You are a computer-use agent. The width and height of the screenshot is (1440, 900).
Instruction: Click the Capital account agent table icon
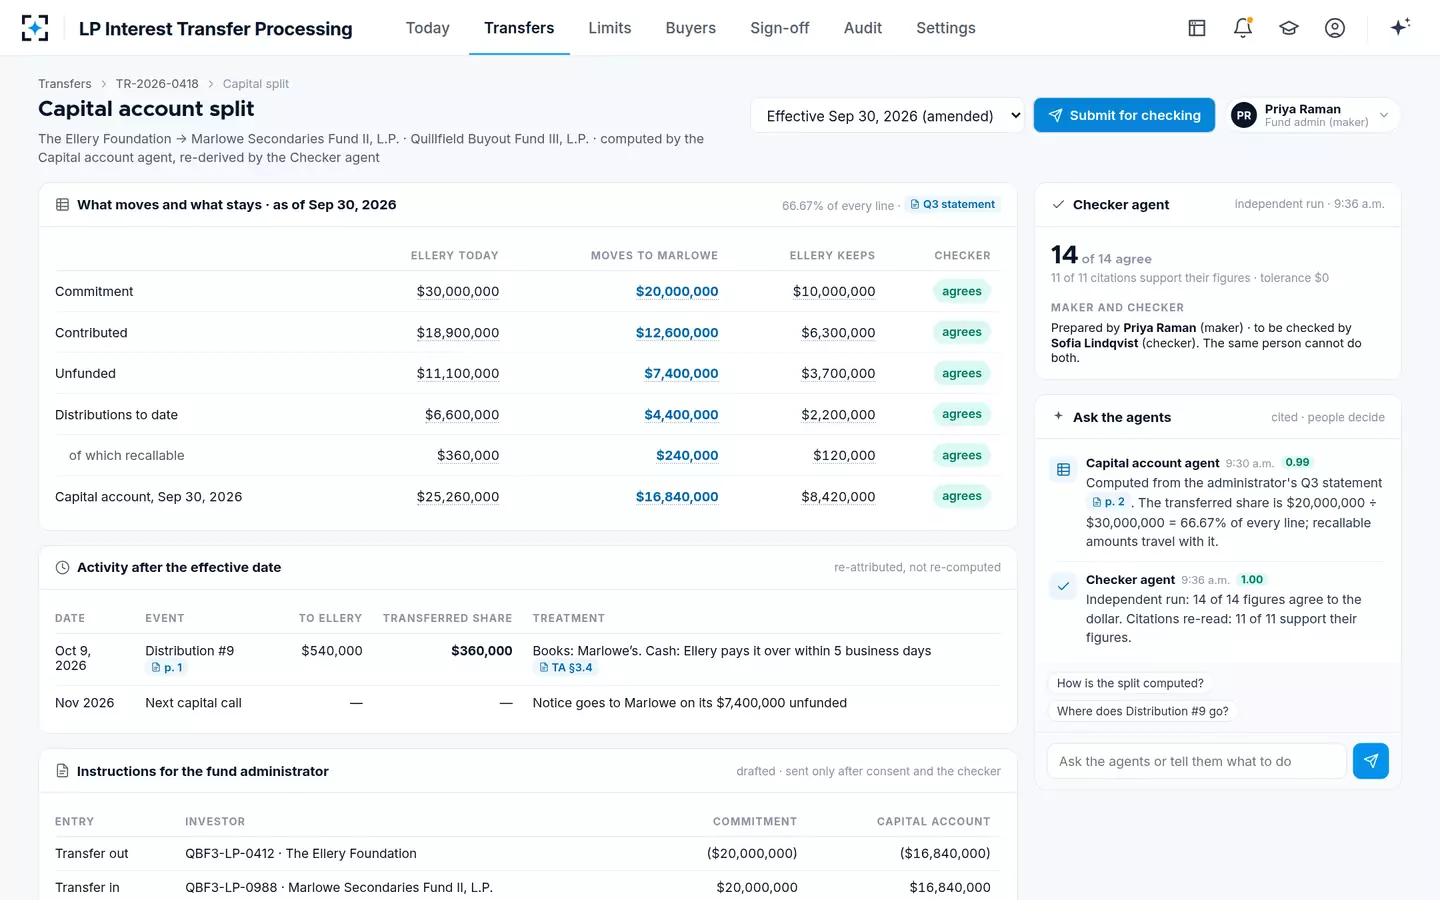pos(1063,469)
